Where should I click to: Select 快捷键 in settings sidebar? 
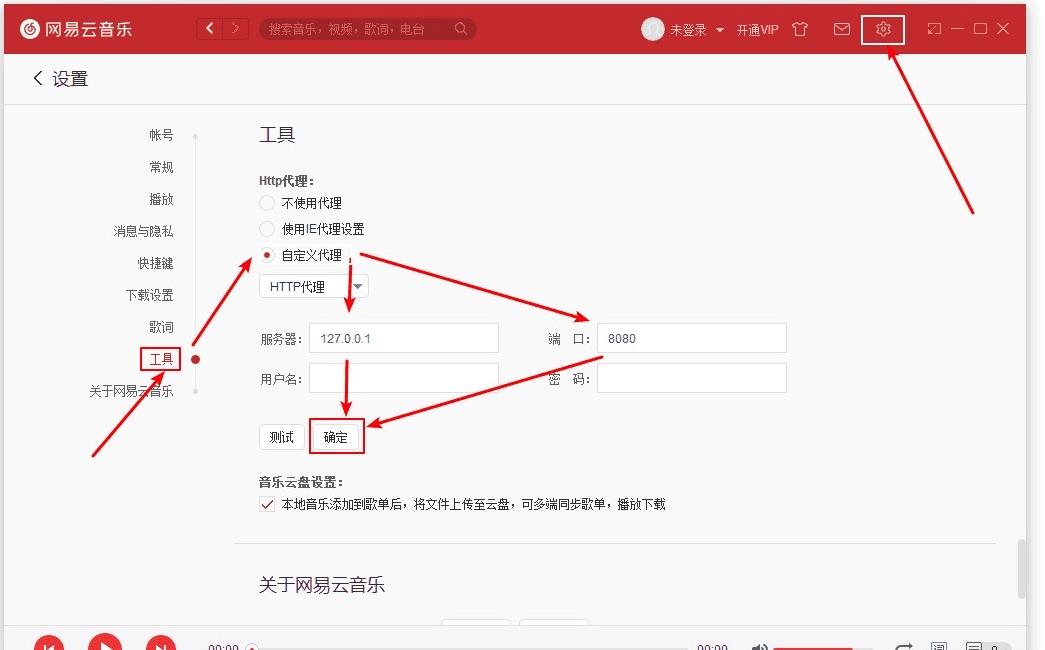(x=155, y=263)
